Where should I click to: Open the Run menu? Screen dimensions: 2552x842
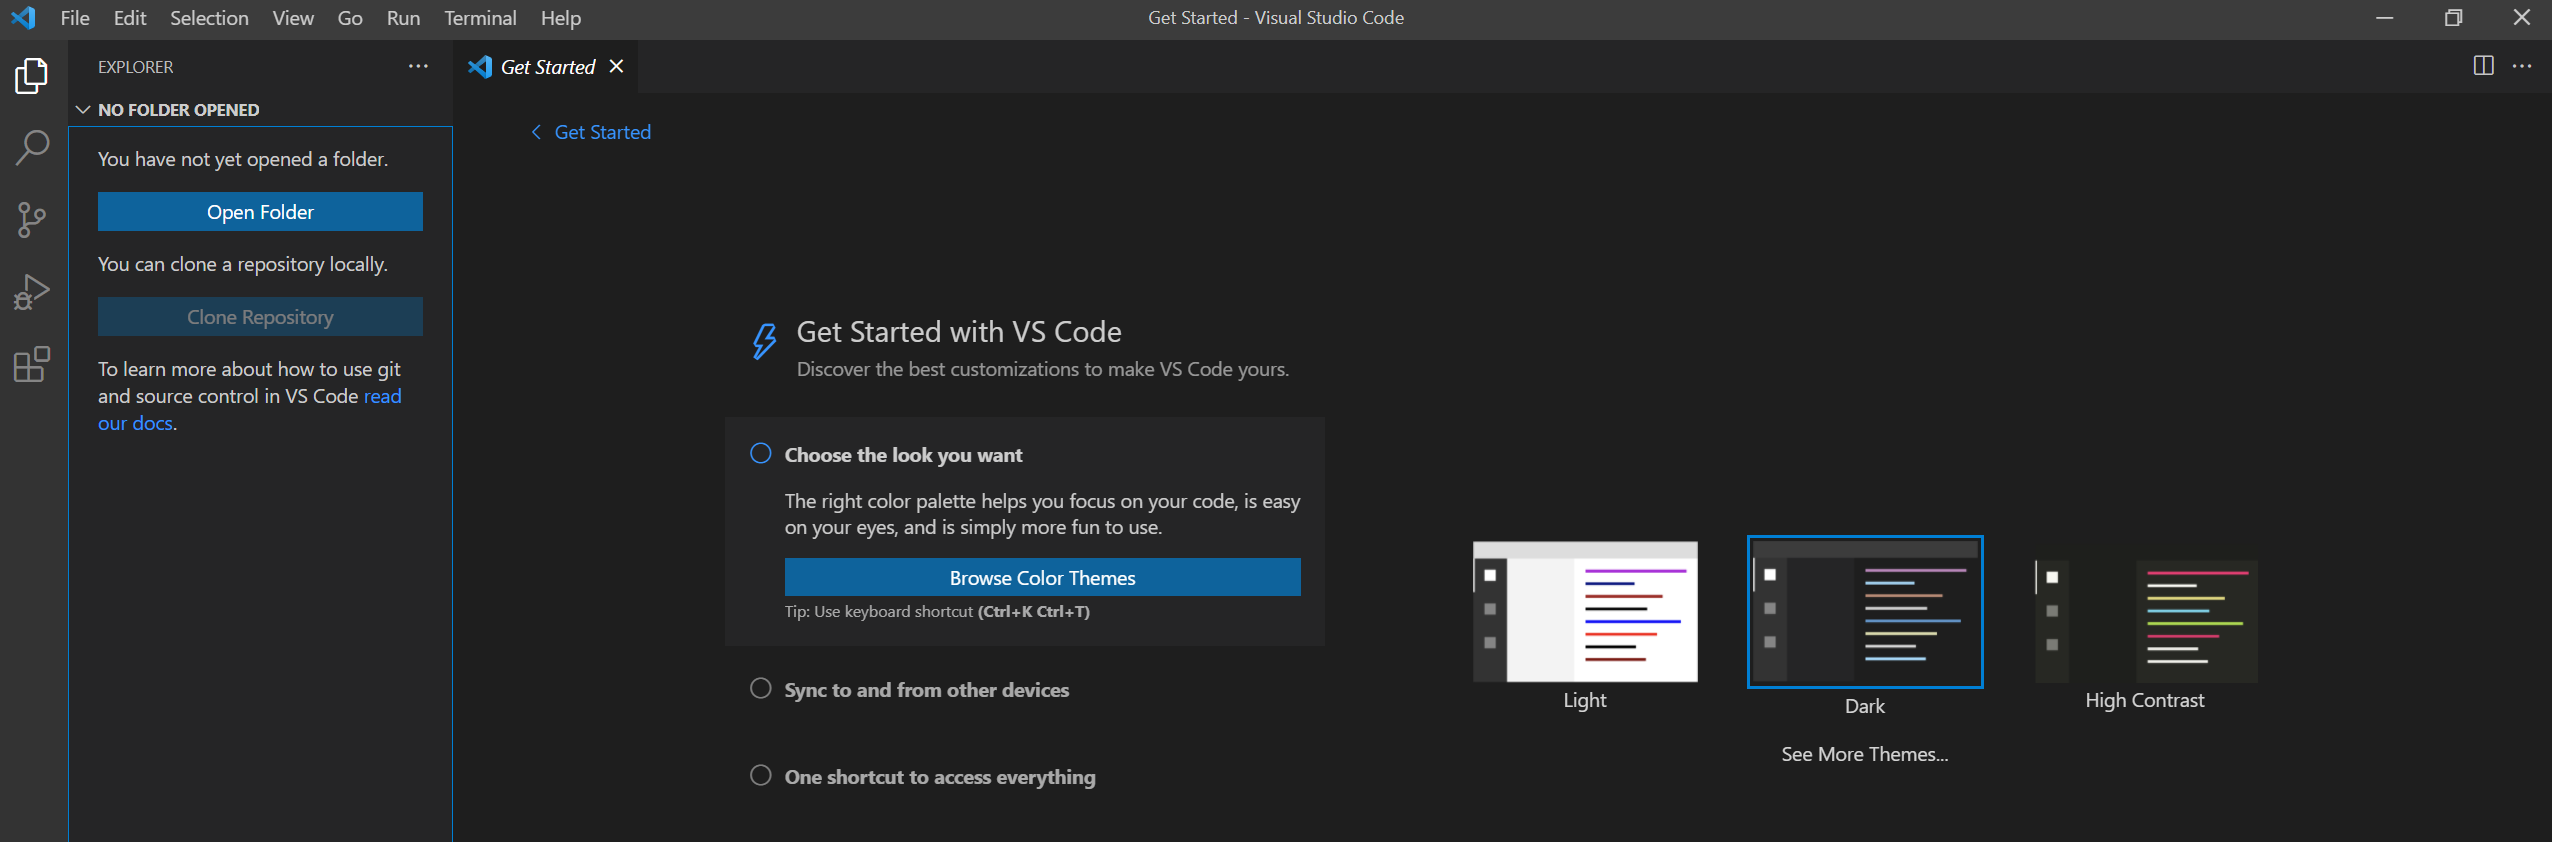tap(403, 18)
